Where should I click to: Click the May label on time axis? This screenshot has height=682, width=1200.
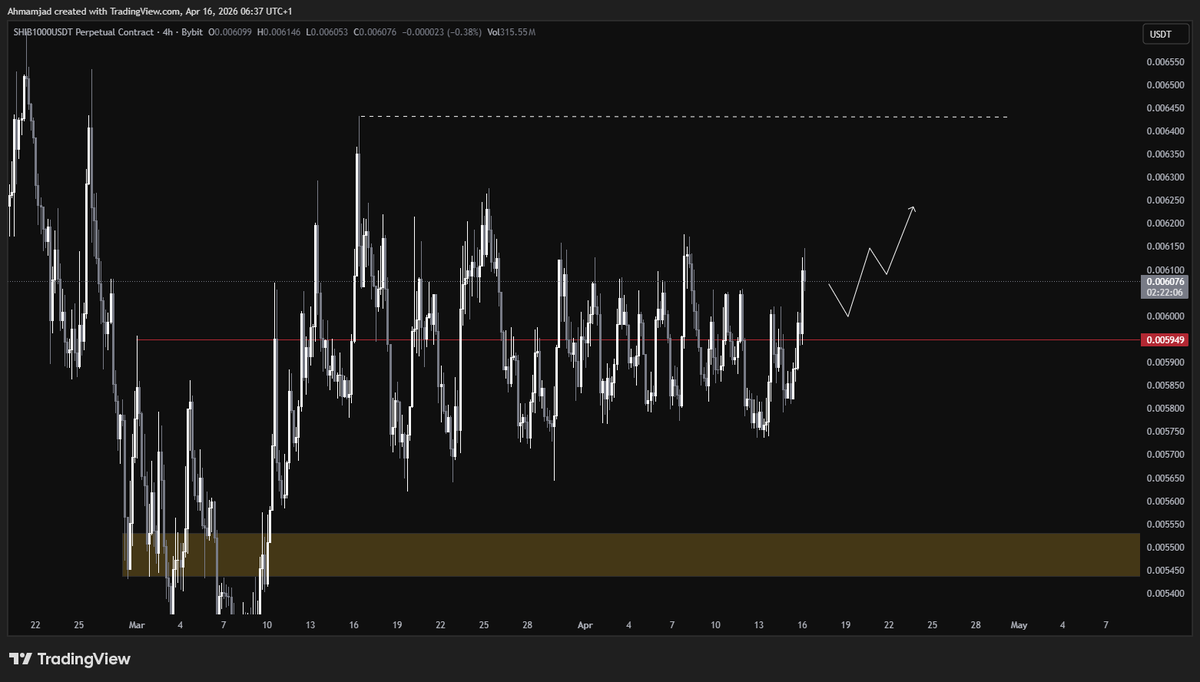point(1018,625)
